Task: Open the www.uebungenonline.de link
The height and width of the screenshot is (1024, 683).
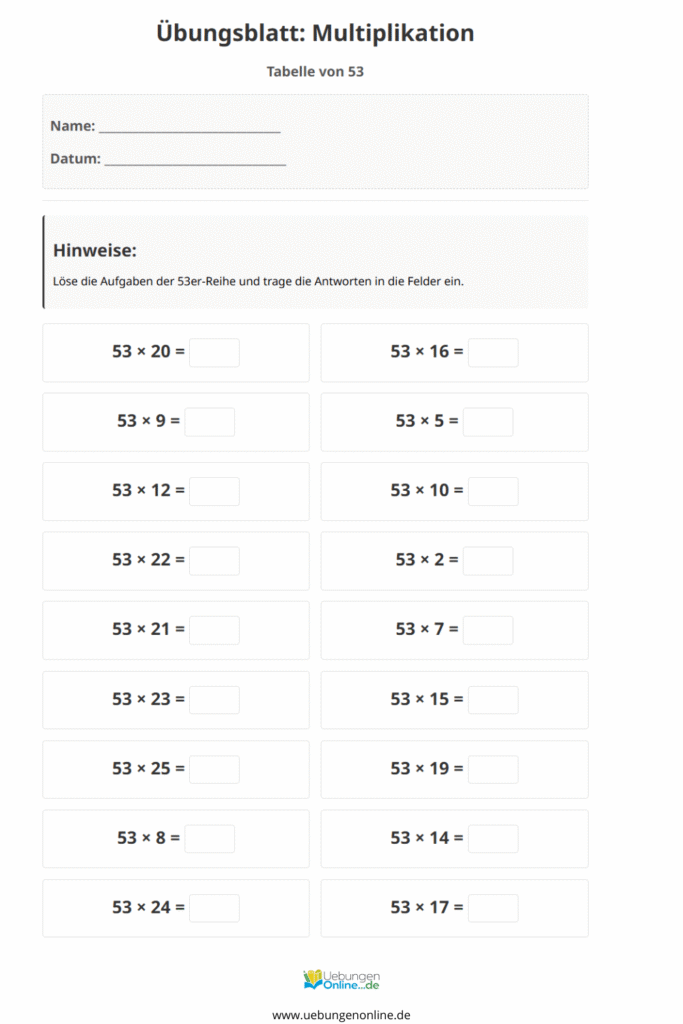Action: [x=341, y=1014]
